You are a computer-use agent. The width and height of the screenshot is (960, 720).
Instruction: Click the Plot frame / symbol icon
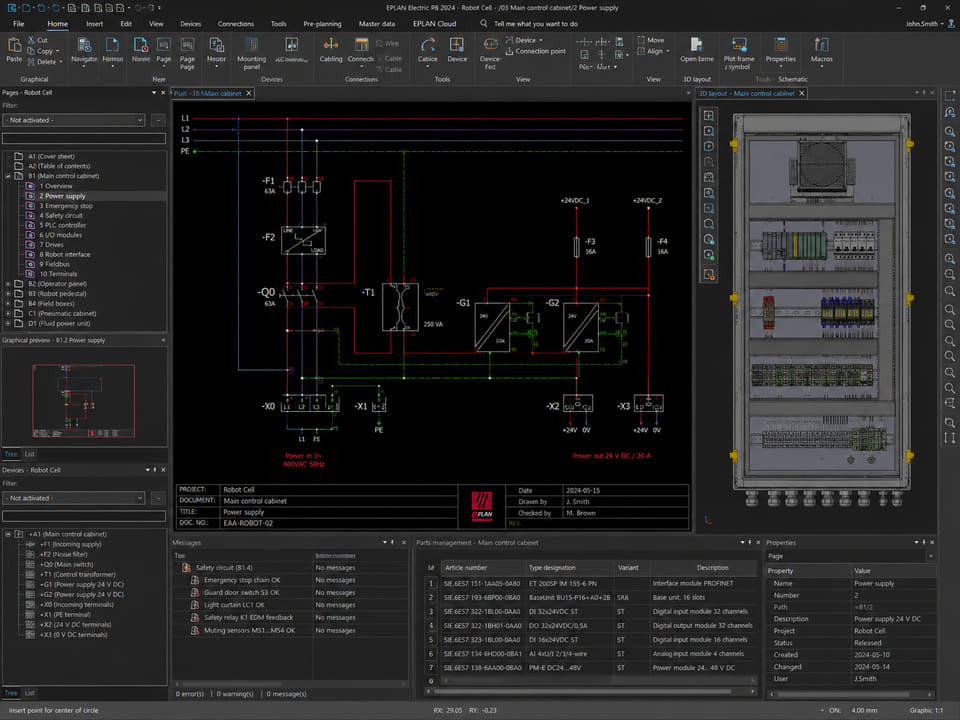(739, 45)
